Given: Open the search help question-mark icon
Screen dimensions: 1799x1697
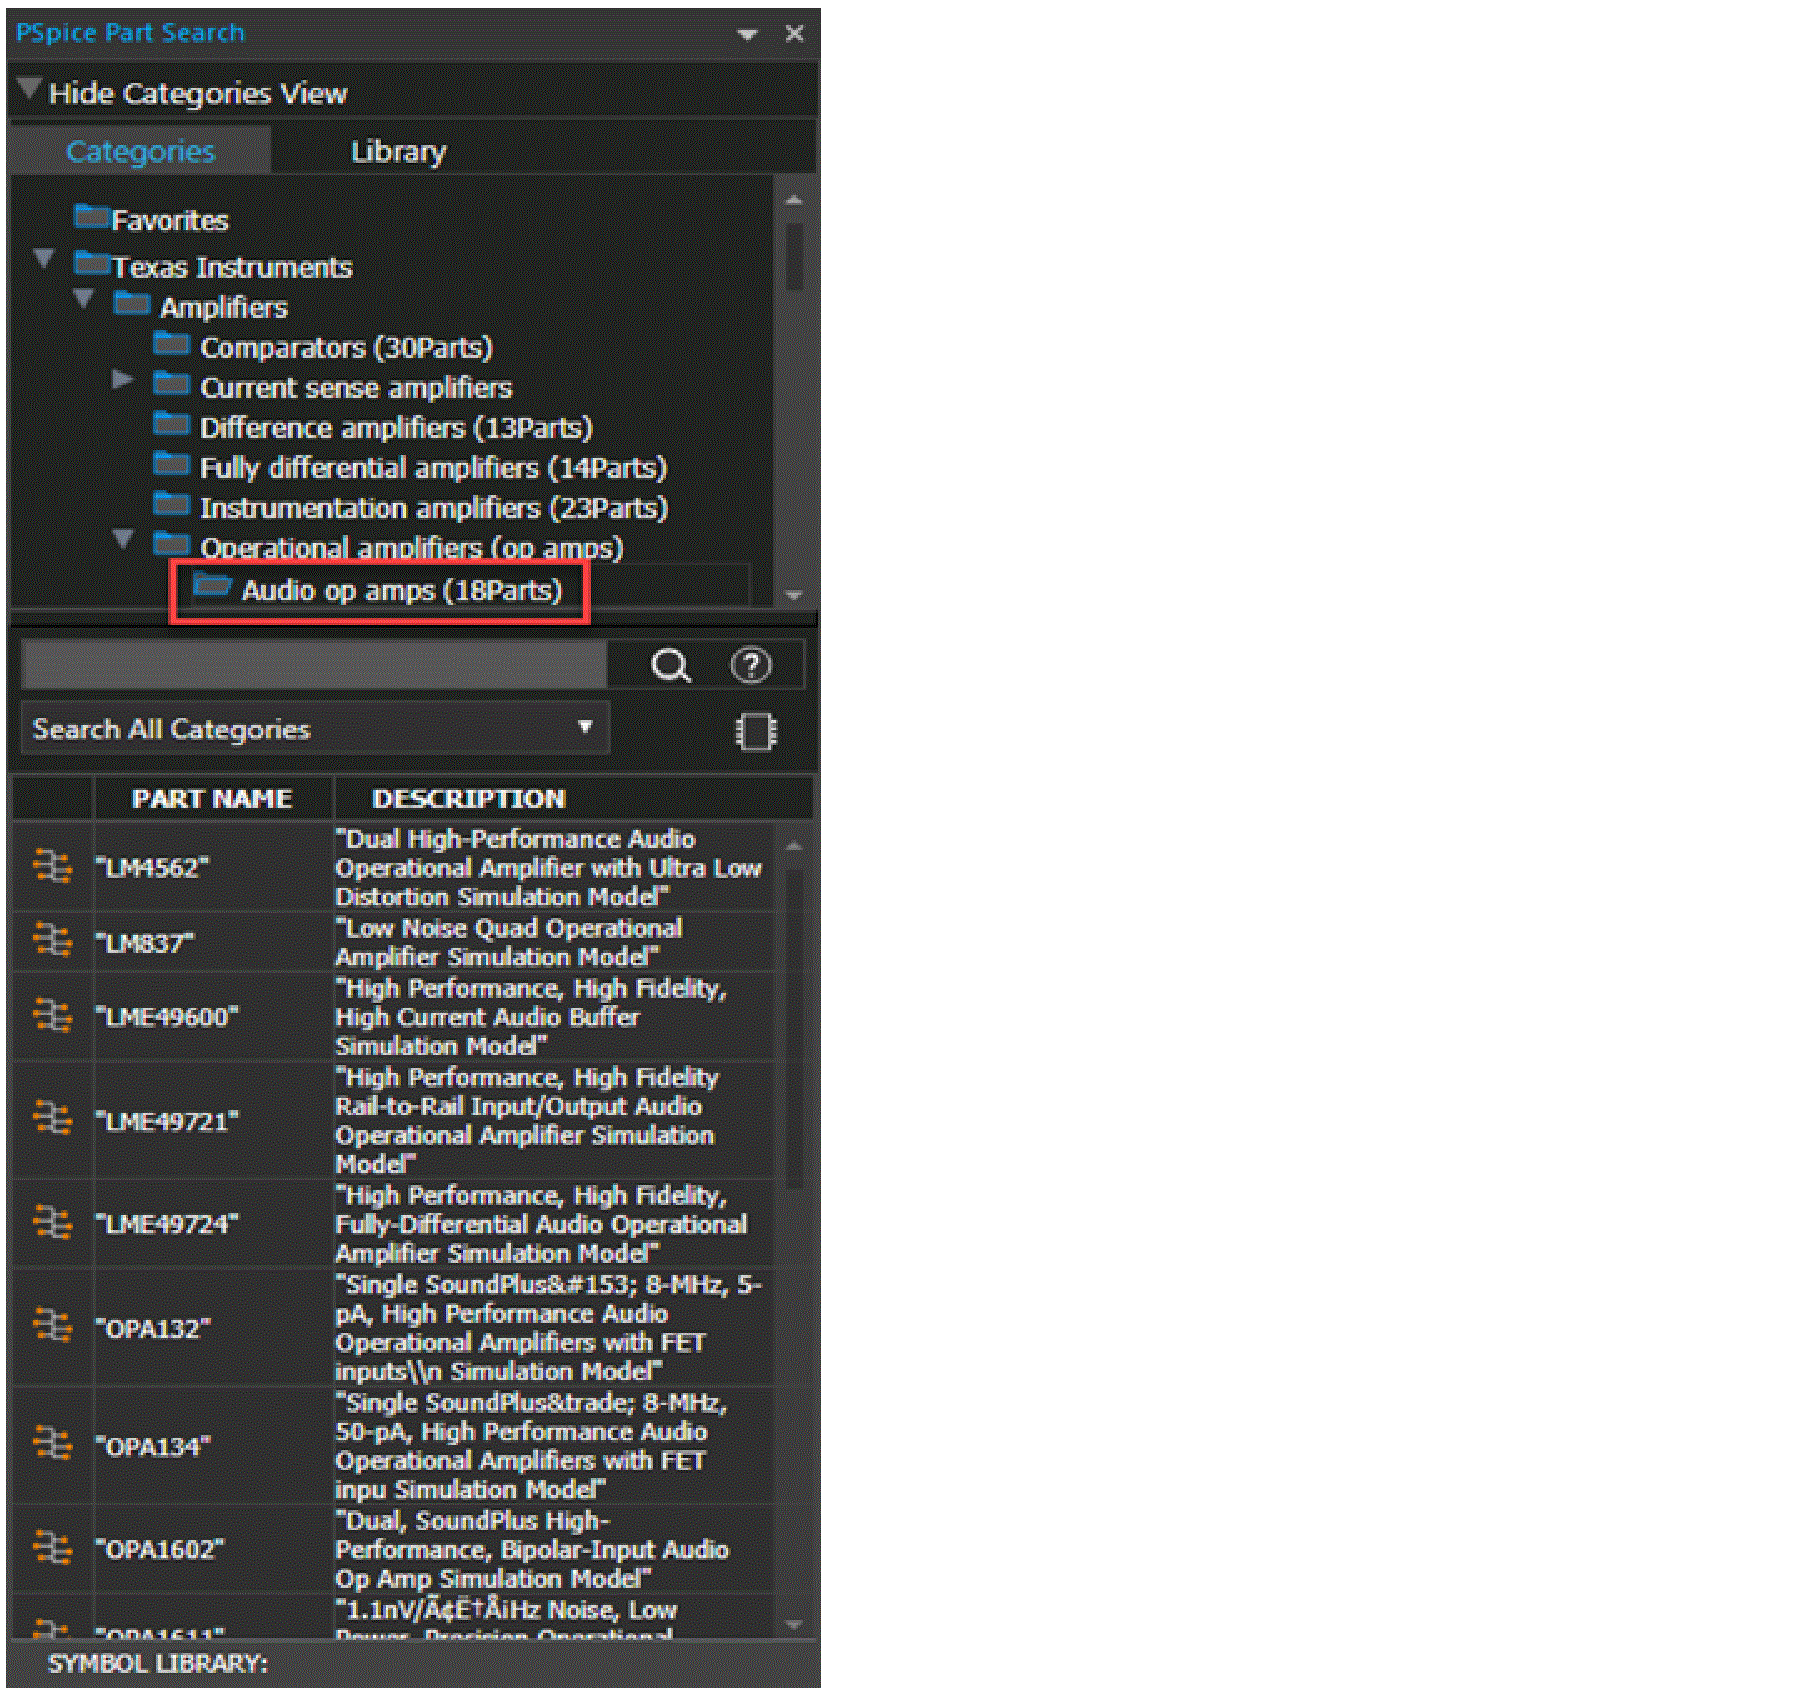Looking at the screenshot, I should coord(751,665).
